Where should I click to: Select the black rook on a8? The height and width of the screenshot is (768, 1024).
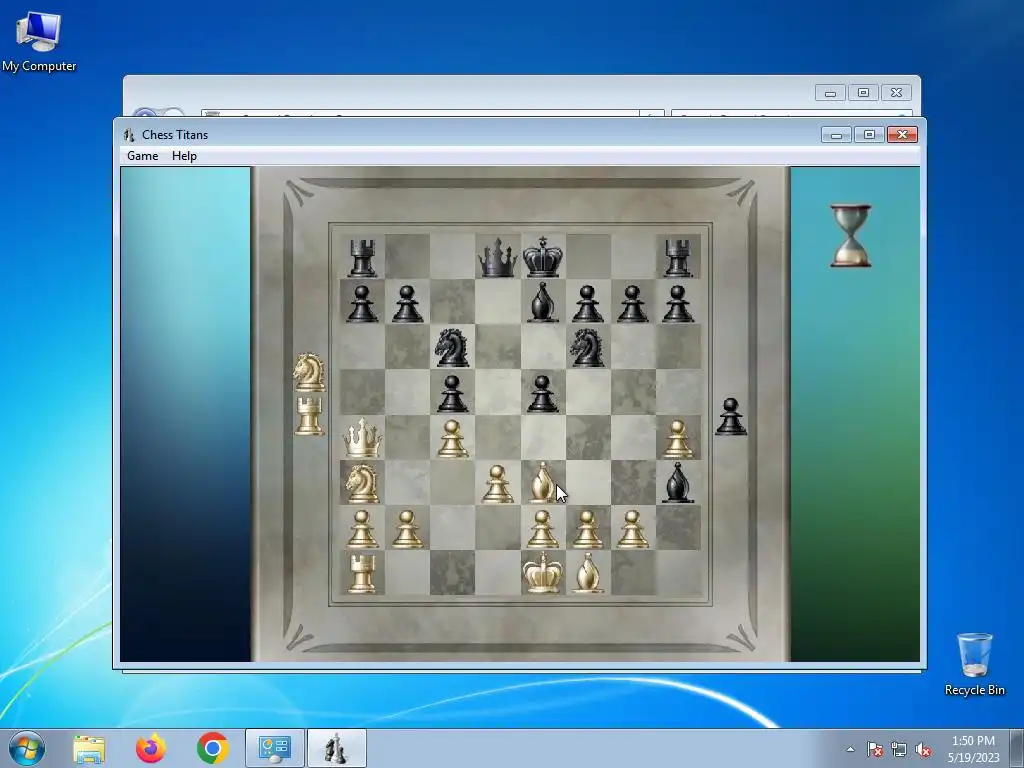coord(362,257)
